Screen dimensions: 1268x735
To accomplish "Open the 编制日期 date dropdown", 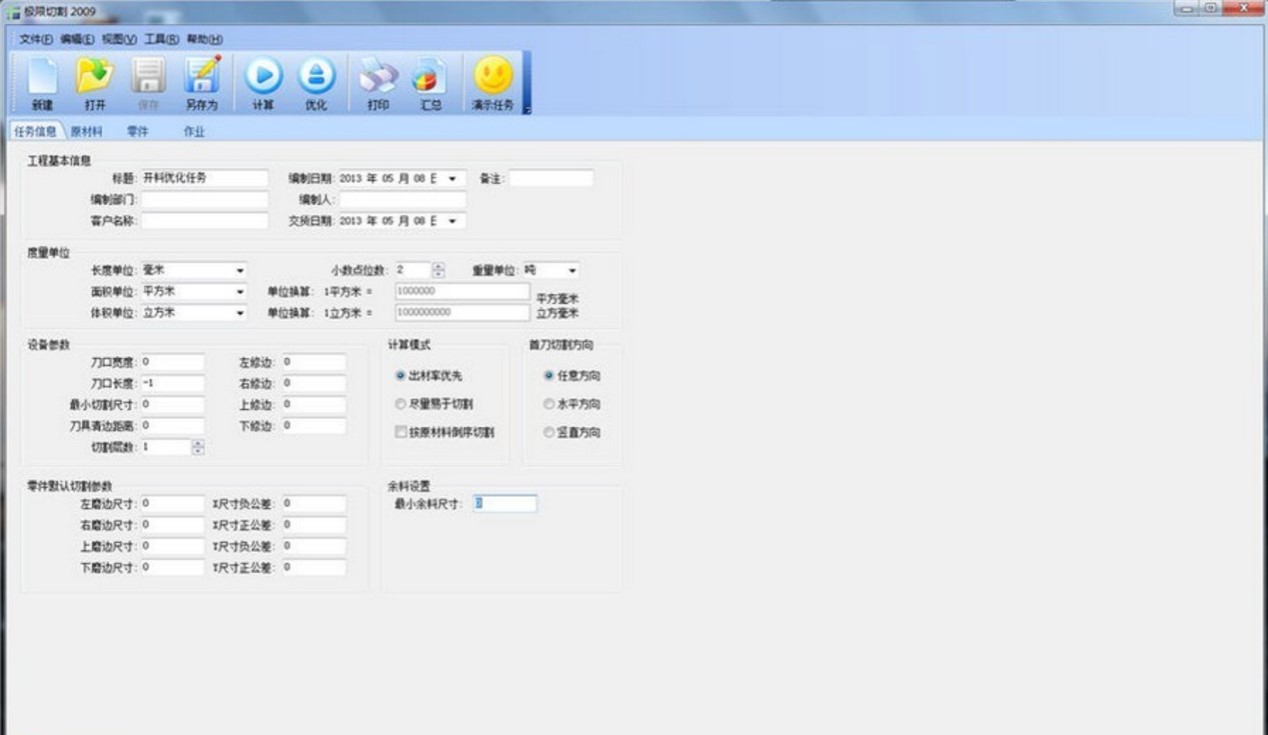I will 453,178.
